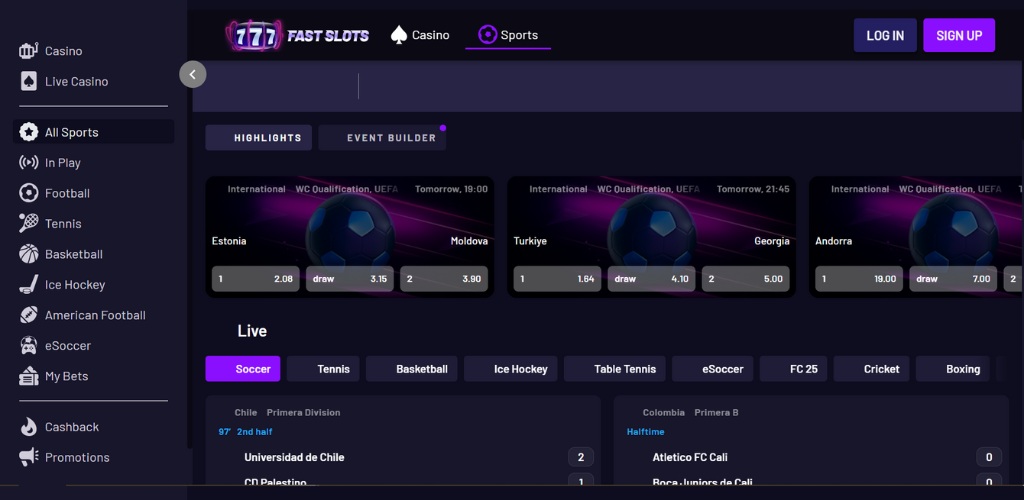
Task: Click the Atletico FC Cali team name
Action: pos(690,458)
